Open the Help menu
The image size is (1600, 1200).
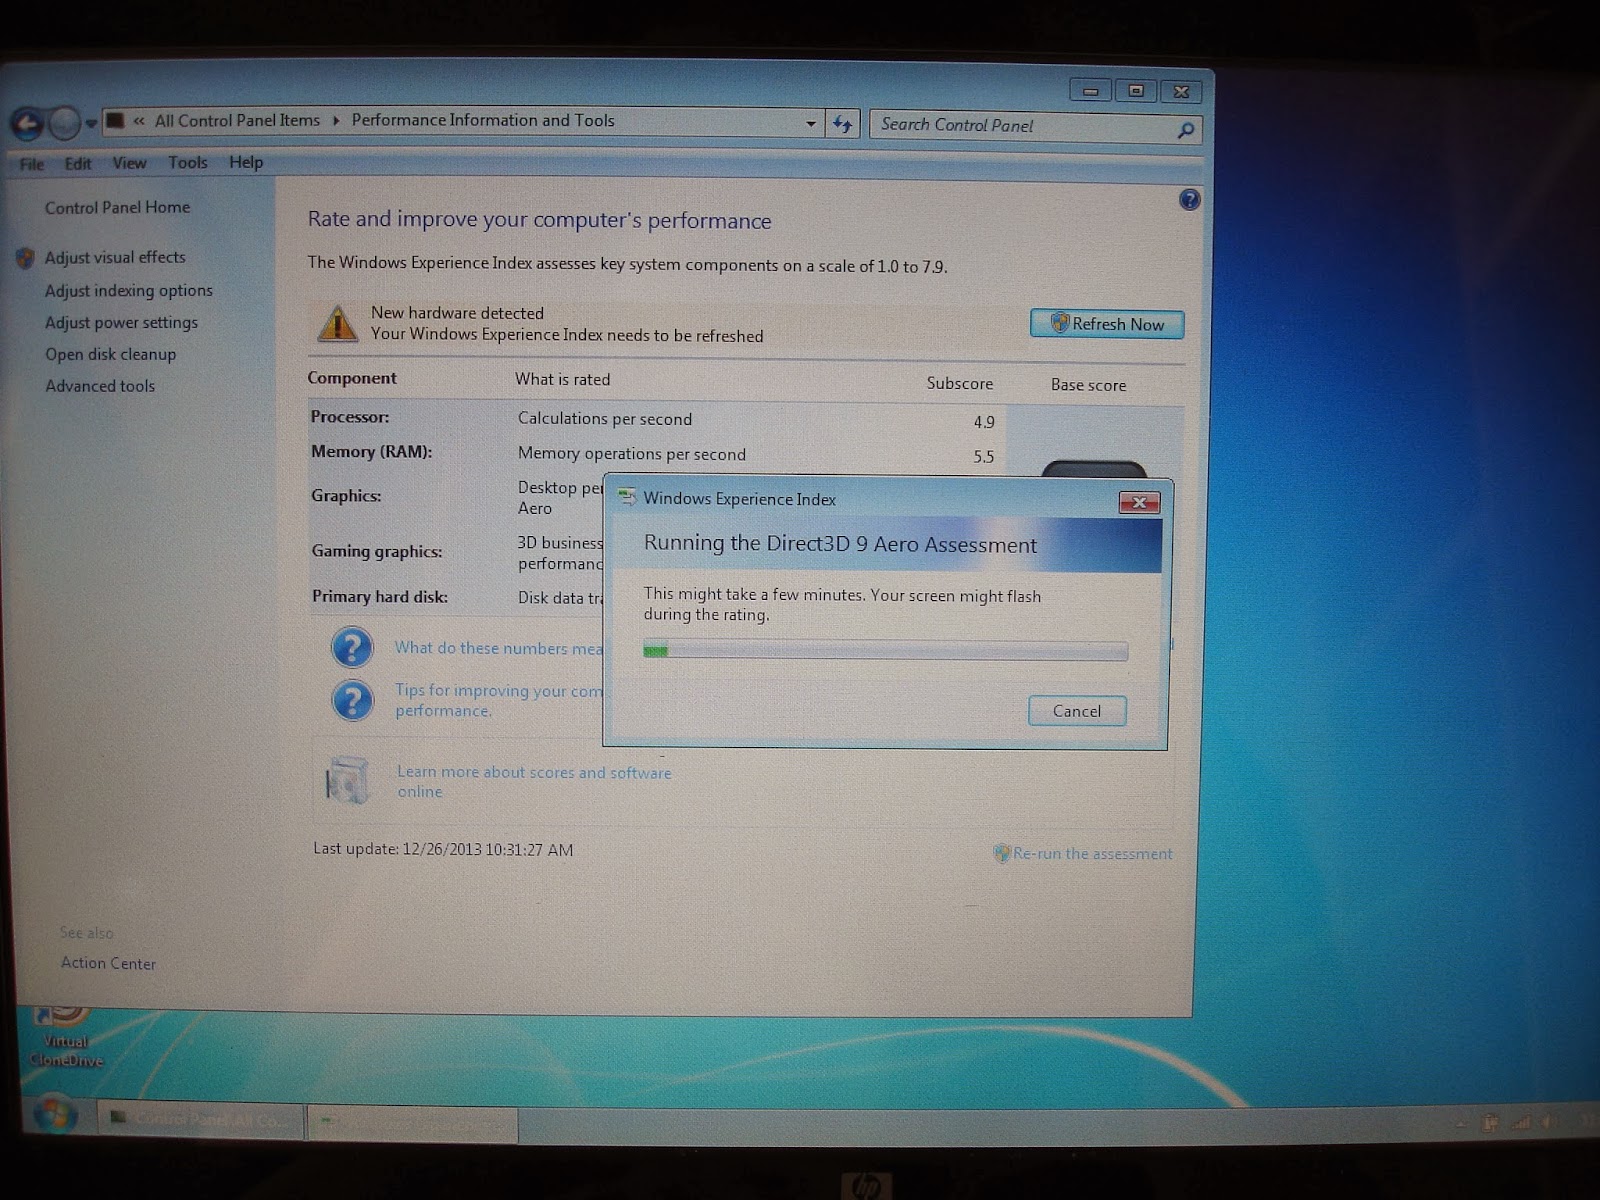[246, 162]
